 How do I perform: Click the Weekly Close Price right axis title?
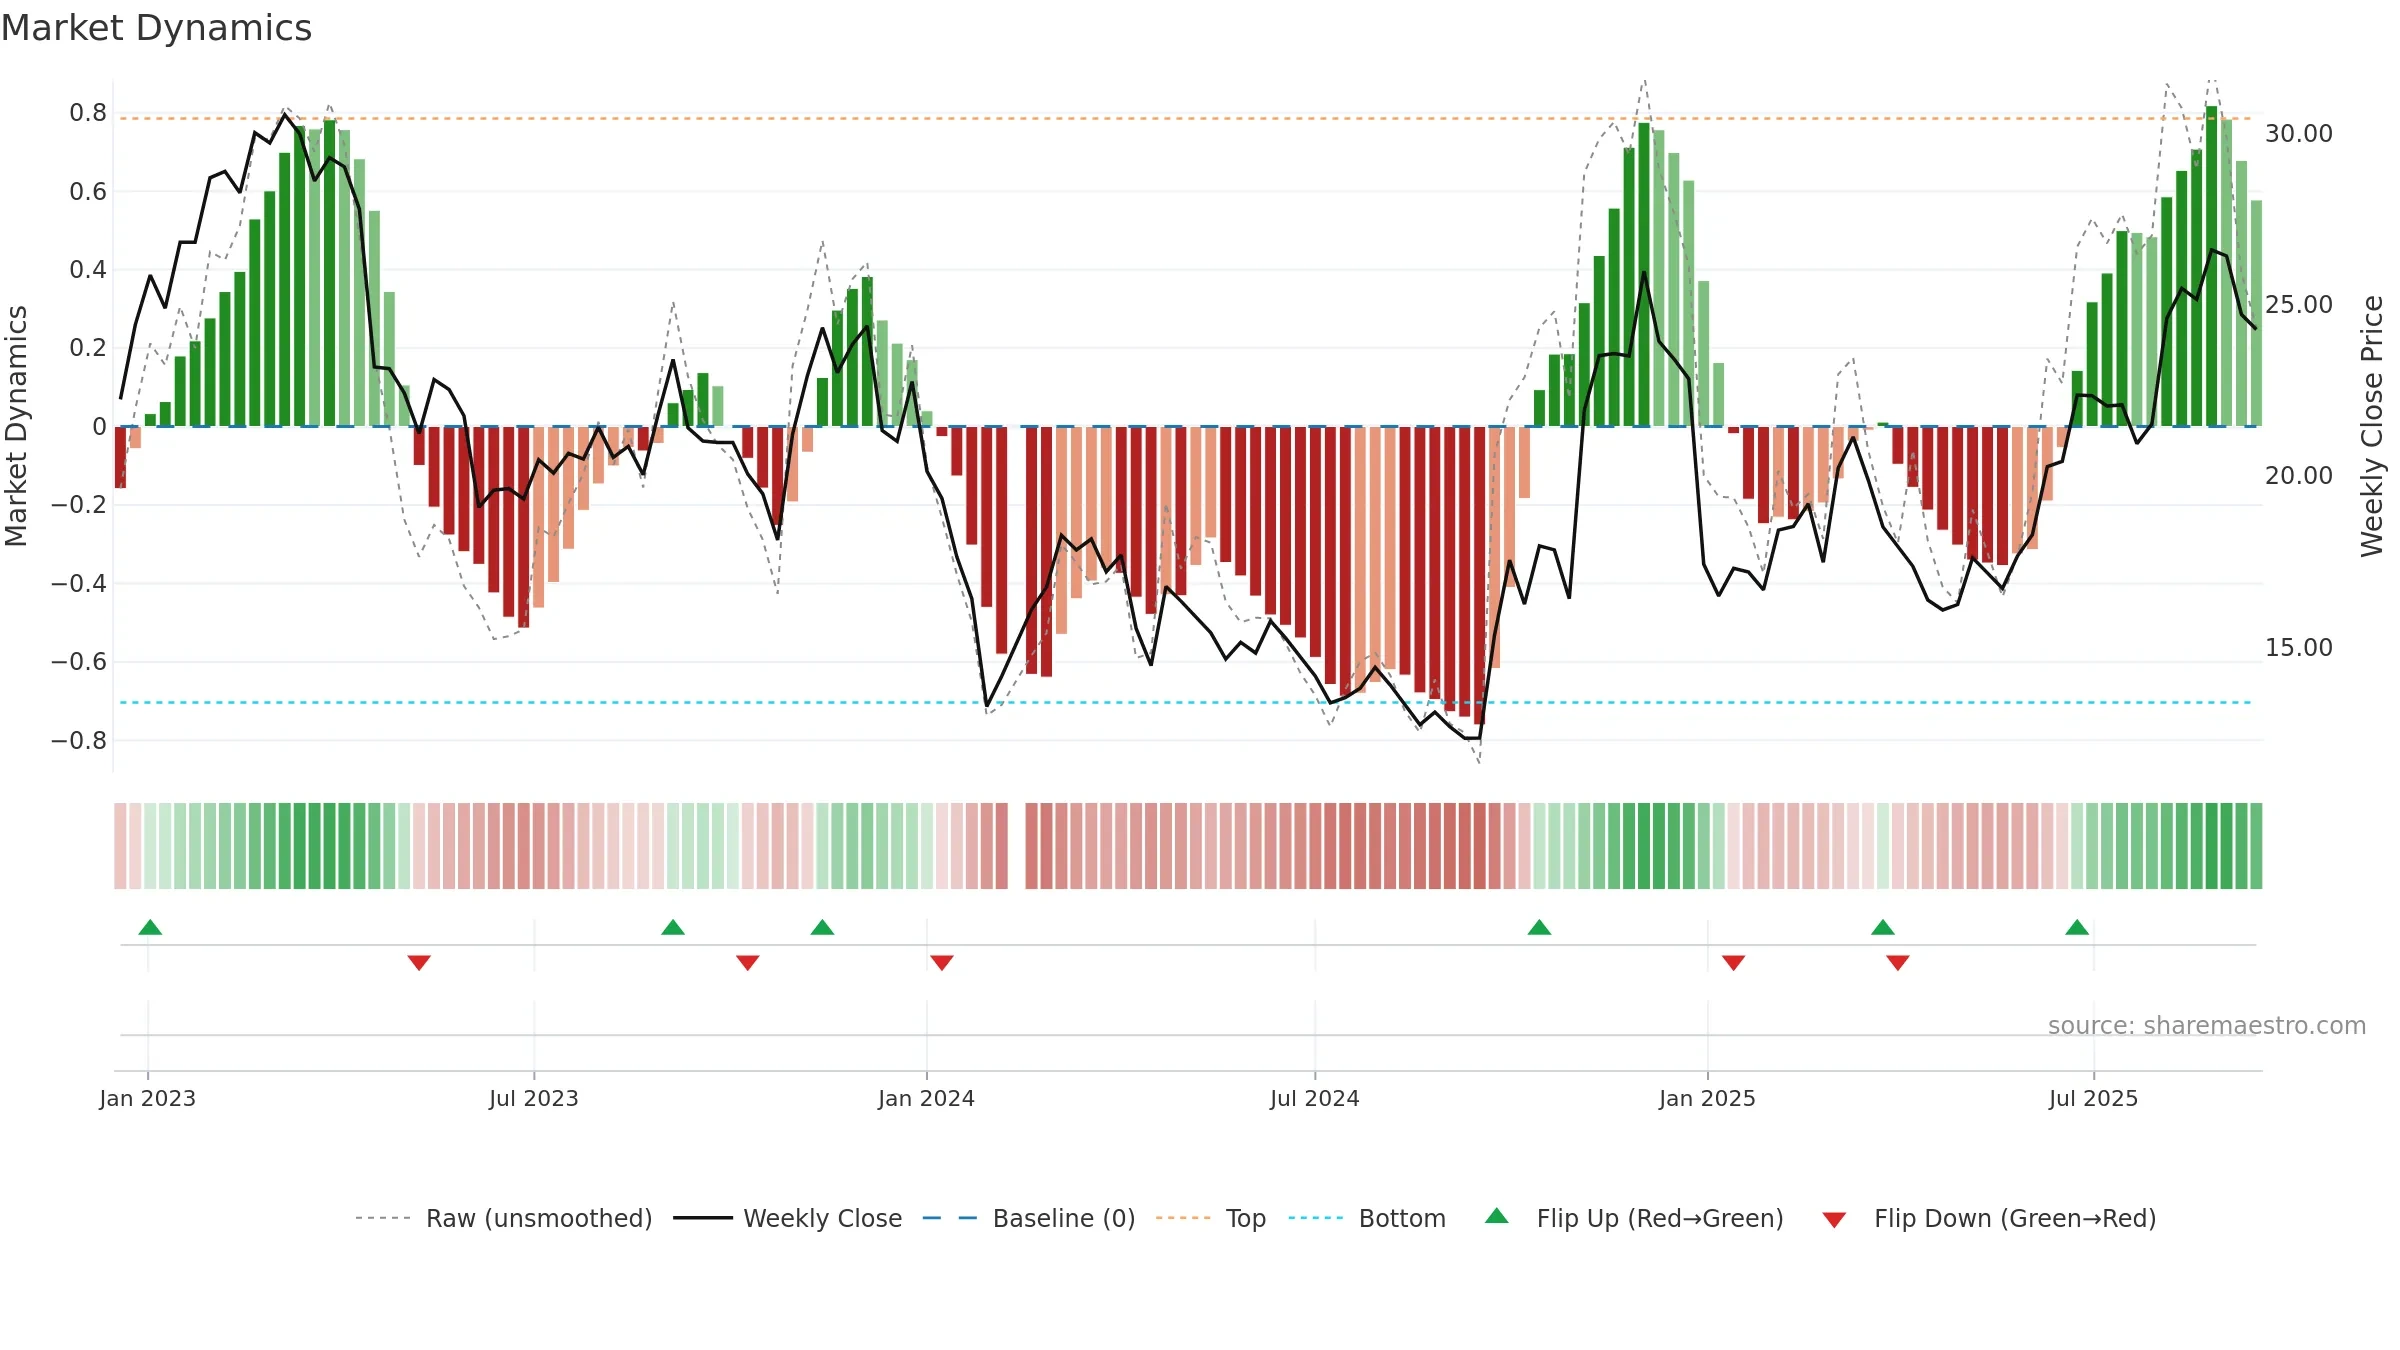tap(2372, 426)
